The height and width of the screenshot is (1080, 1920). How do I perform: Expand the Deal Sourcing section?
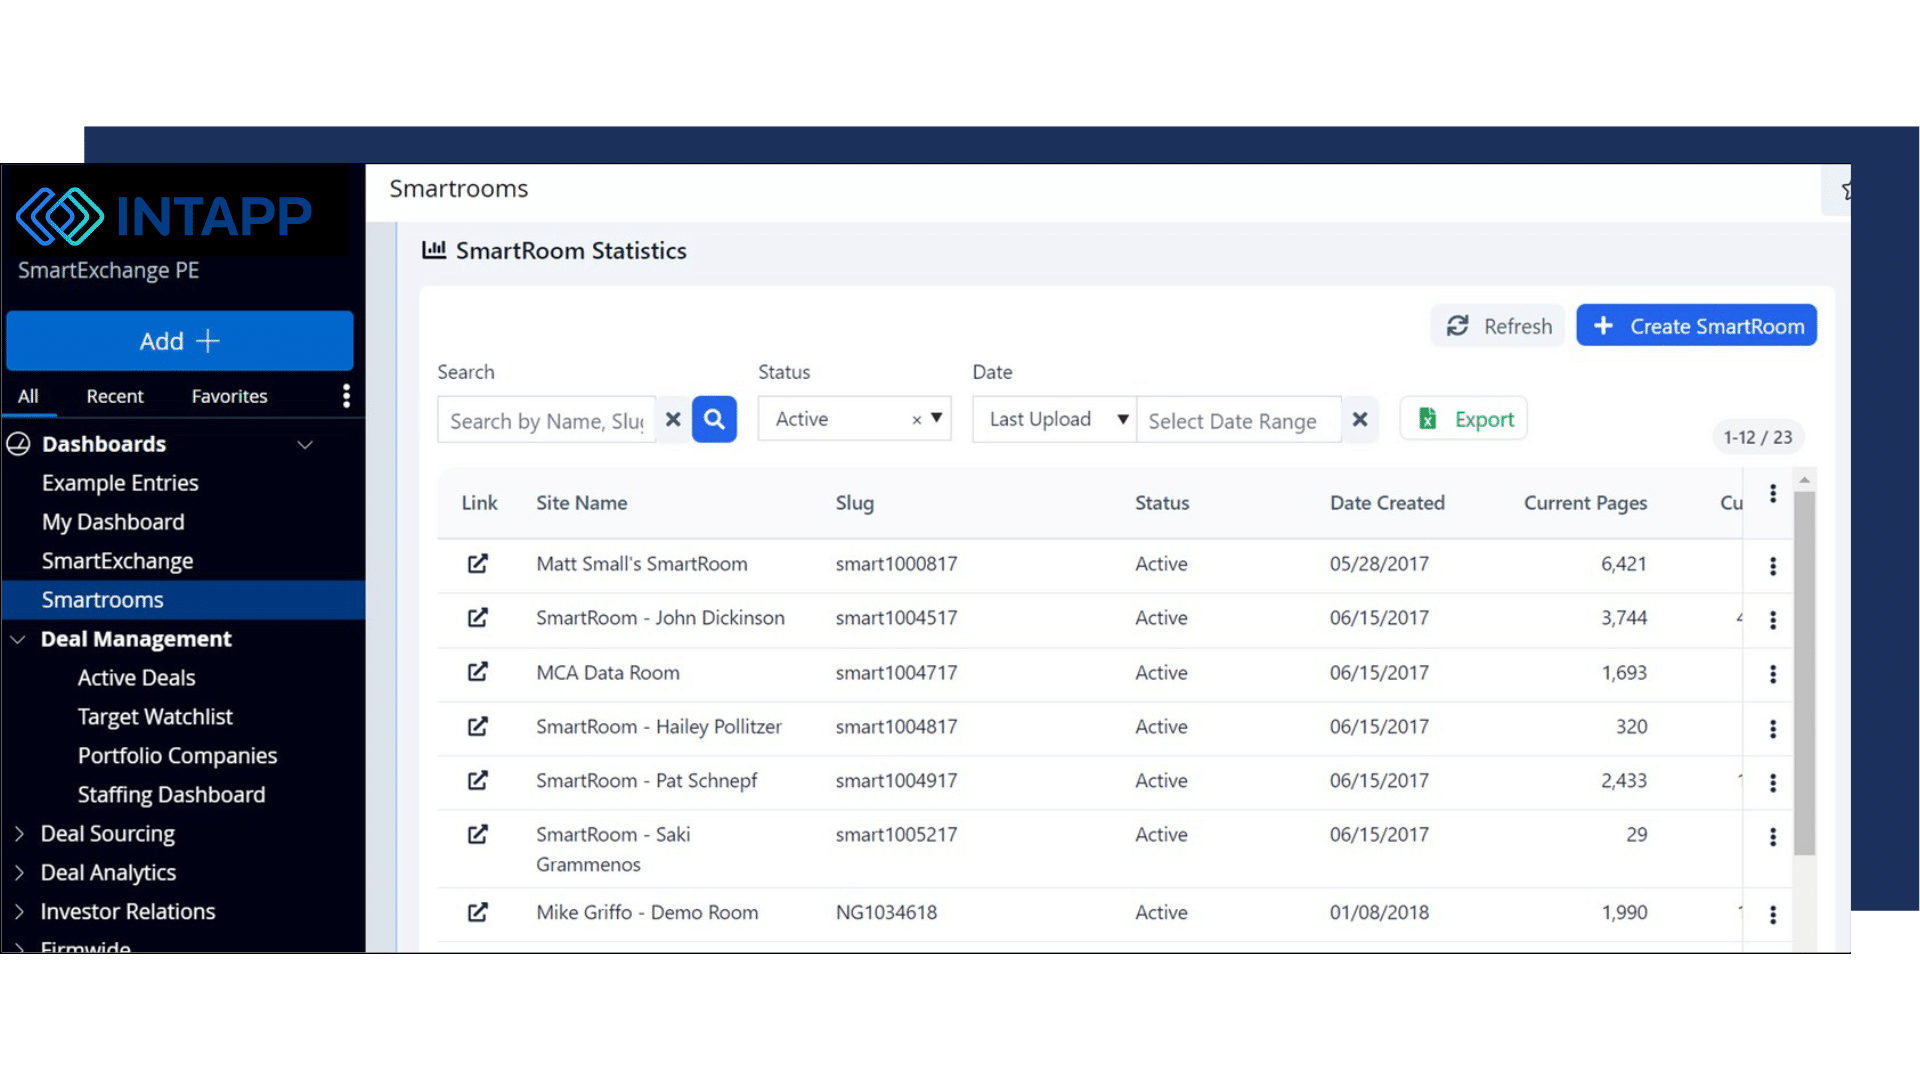[x=19, y=834]
